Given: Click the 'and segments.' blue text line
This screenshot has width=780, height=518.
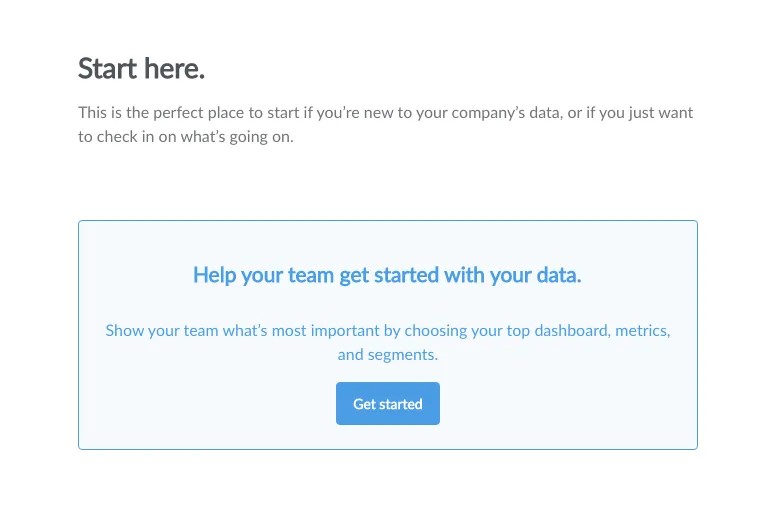Looking at the screenshot, I should [388, 354].
